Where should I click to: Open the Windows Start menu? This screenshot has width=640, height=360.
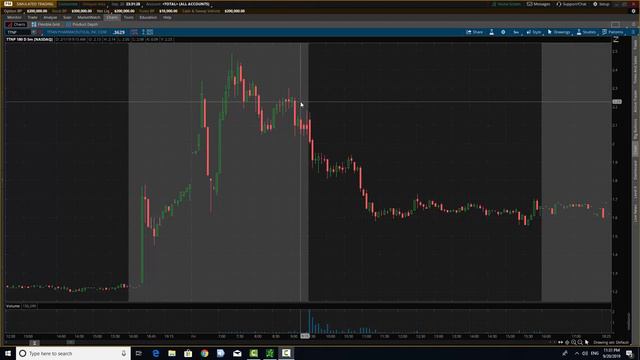[x=8, y=353]
